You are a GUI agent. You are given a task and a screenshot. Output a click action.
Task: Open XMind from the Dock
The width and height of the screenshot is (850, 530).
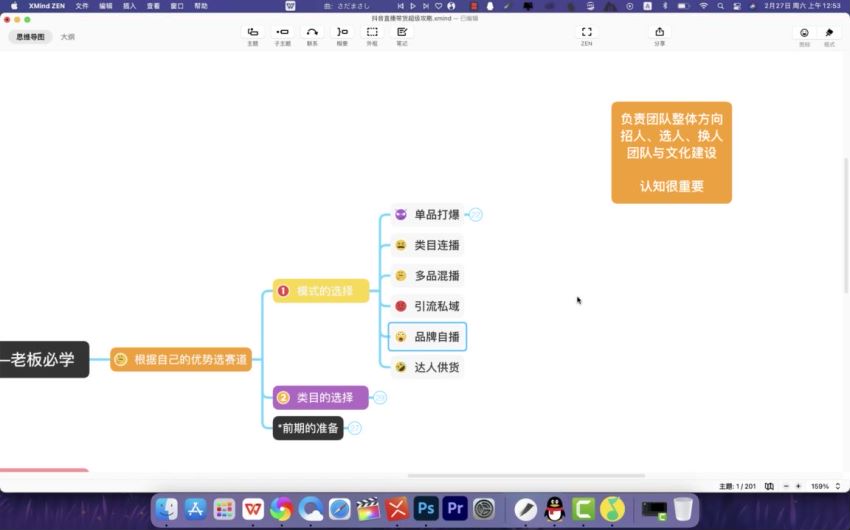point(397,509)
